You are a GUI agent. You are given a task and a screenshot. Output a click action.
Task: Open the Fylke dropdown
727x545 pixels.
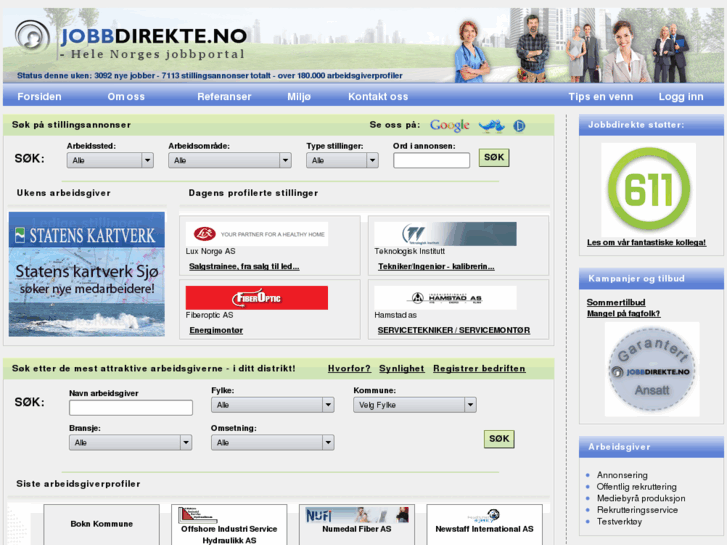click(x=273, y=405)
